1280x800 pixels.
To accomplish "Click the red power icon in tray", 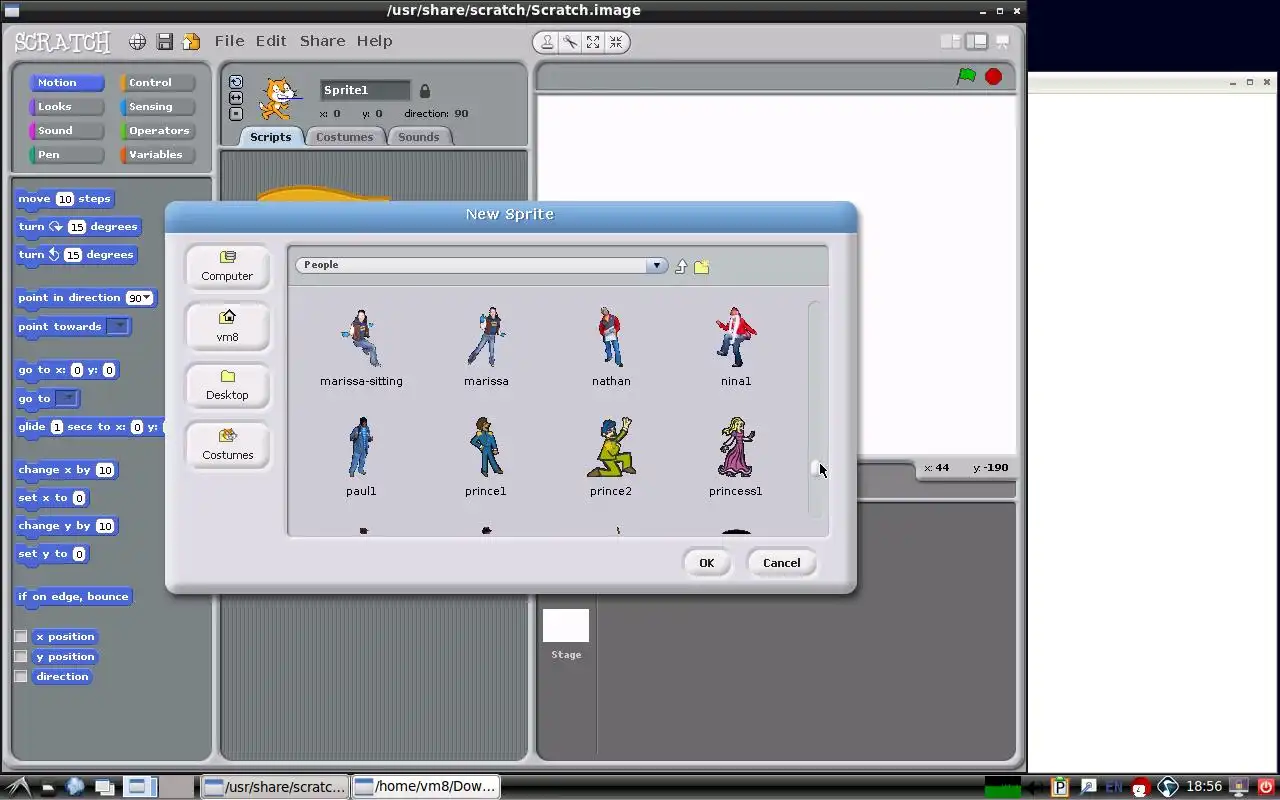I will [1267, 787].
